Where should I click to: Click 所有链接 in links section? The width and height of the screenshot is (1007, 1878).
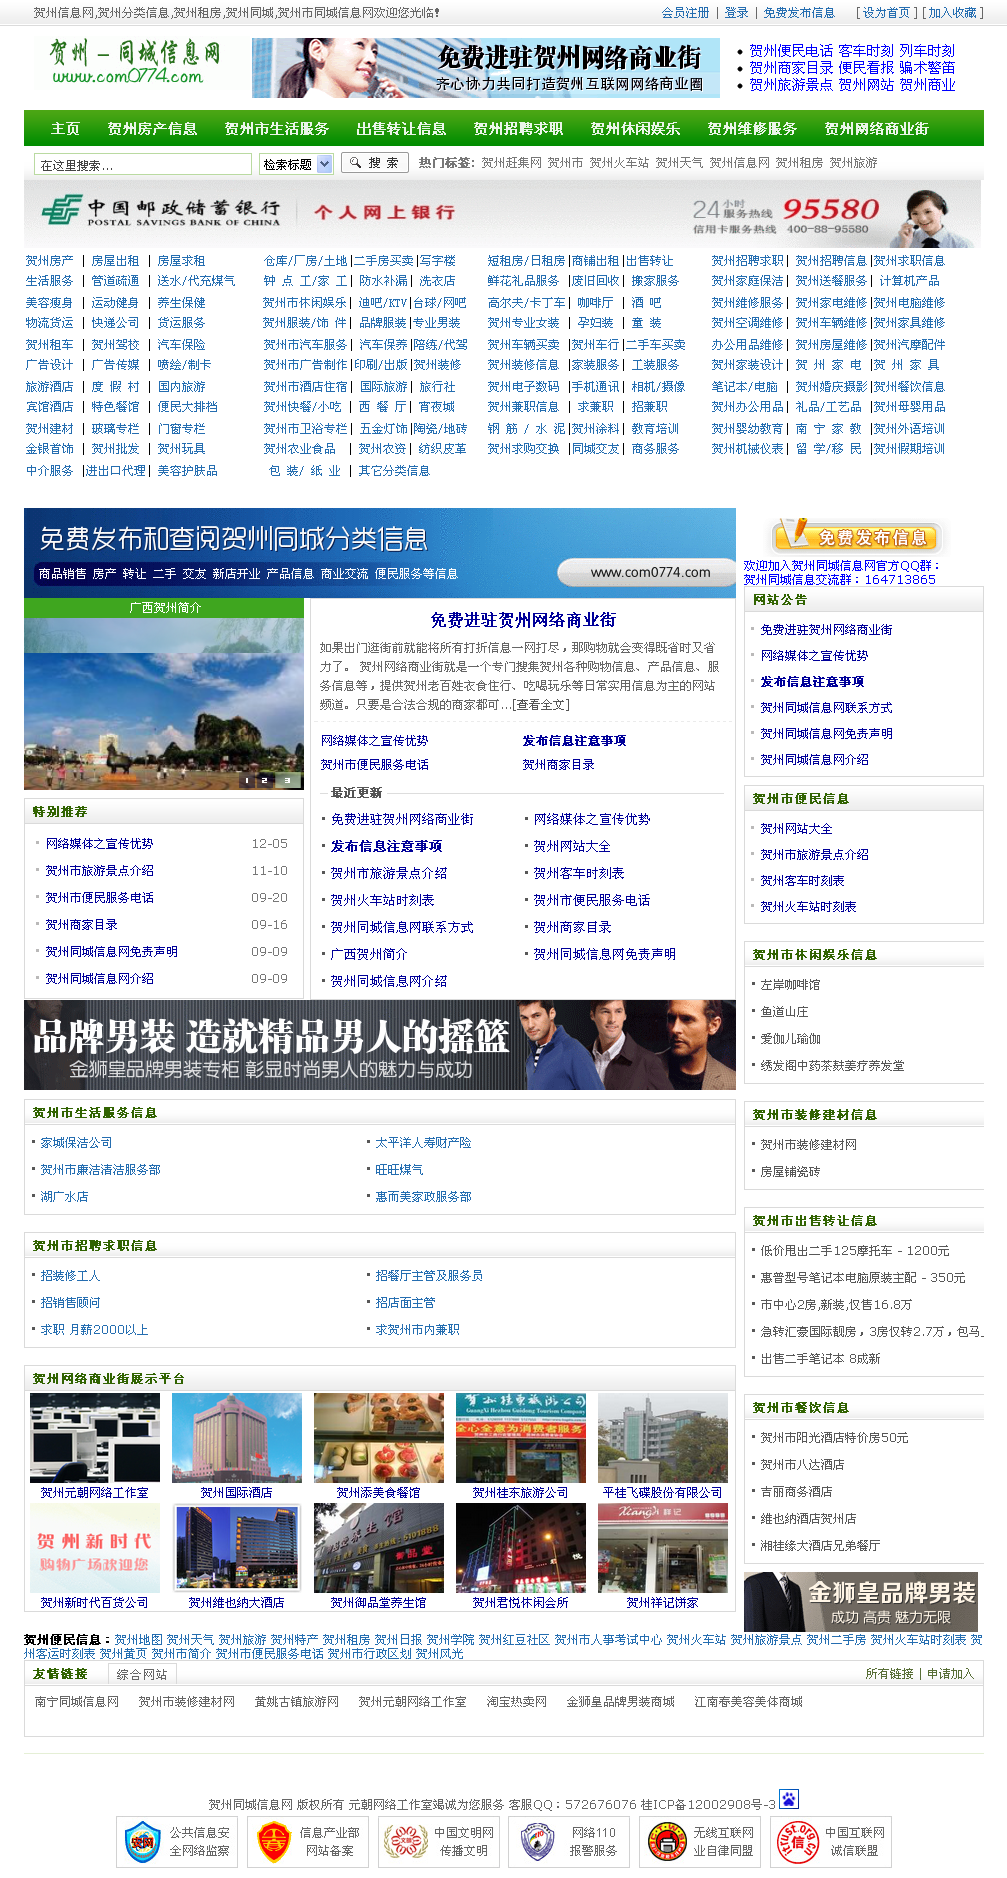point(890,1674)
